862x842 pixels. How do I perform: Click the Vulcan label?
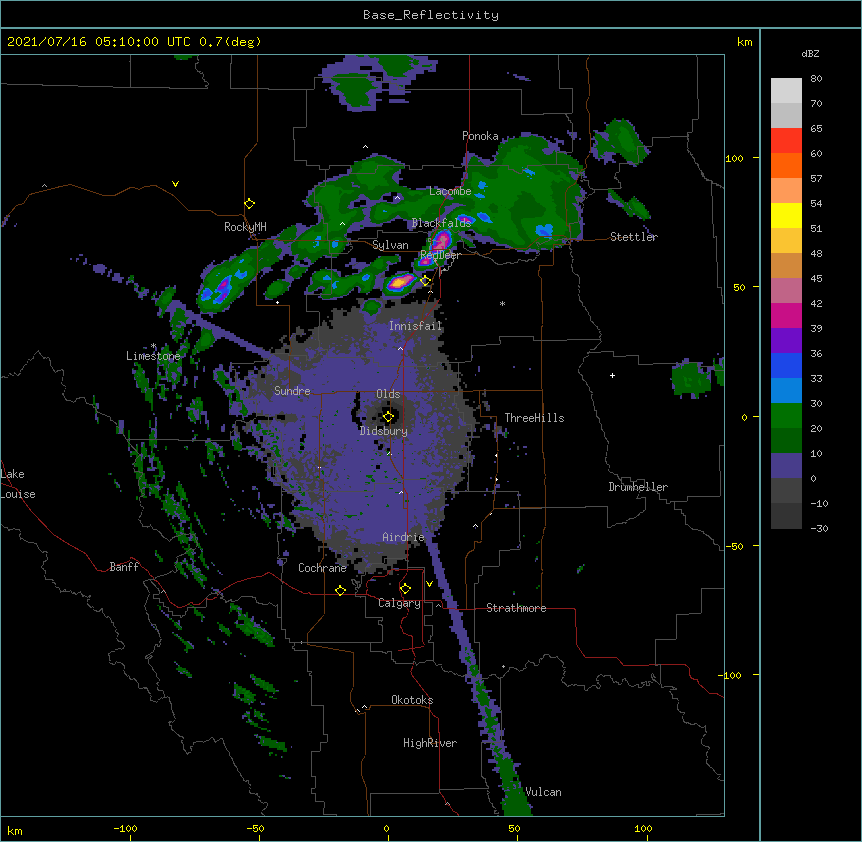(x=543, y=792)
